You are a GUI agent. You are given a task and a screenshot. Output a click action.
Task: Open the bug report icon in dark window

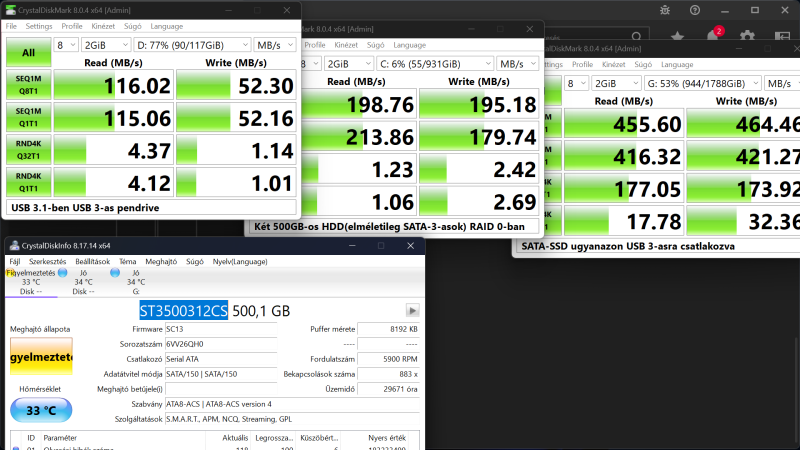point(665,10)
